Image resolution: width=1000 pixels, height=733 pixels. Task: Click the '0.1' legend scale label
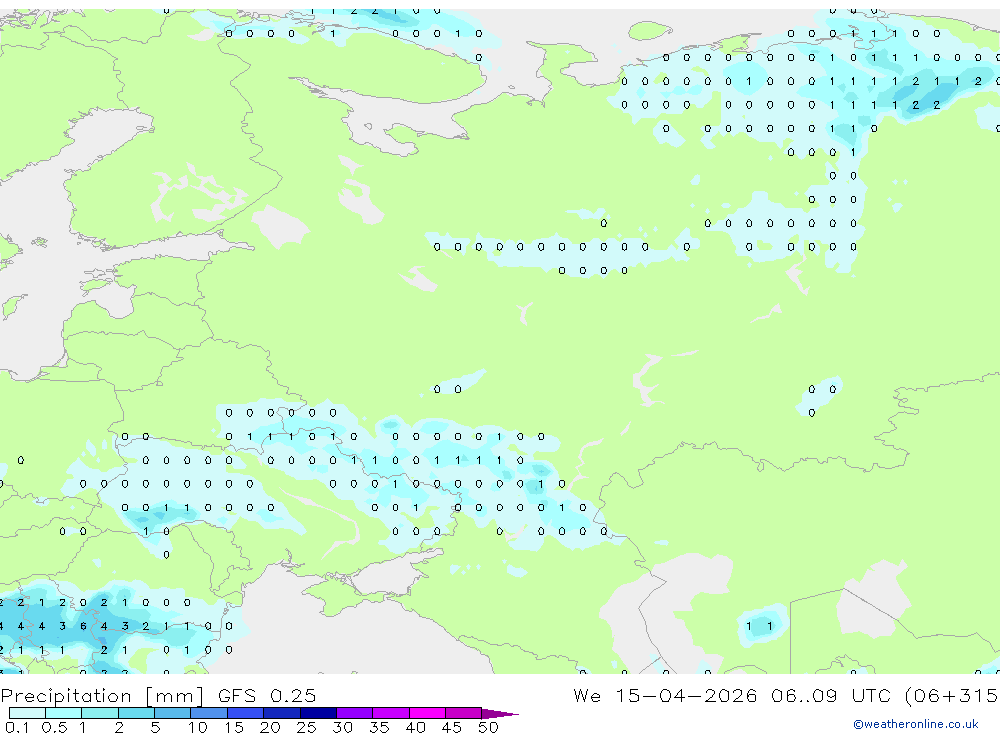point(17,727)
